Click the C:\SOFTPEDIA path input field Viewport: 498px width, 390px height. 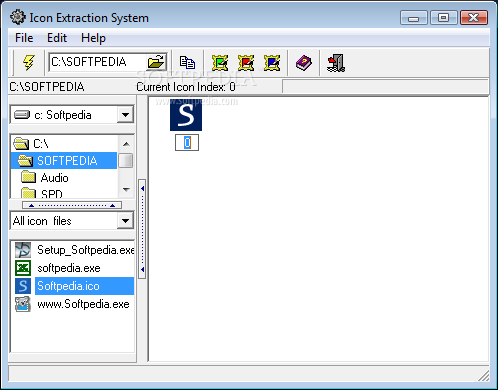point(98,62)
